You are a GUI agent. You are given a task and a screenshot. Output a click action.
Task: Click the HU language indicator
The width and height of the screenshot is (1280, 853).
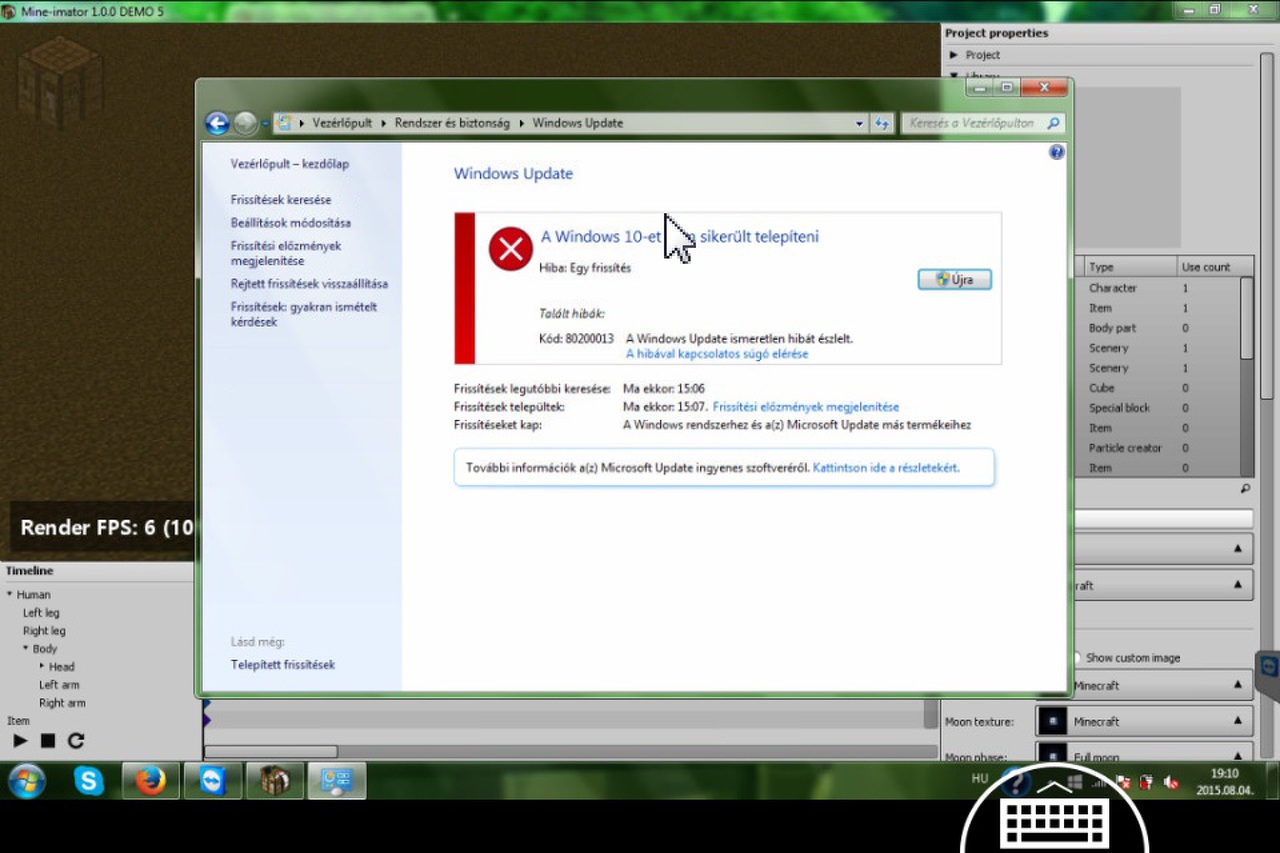[x=980, y=778]
